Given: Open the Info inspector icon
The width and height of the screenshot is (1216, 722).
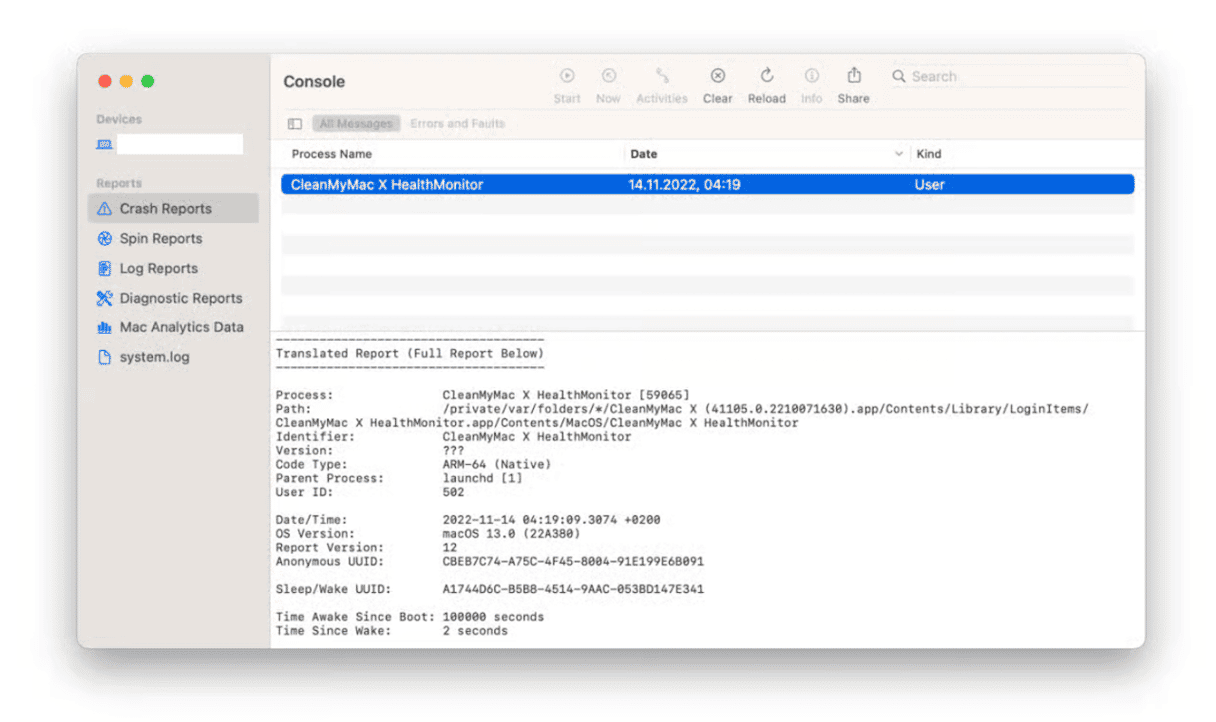Looking at the screenshot, I should click(812, 76).
